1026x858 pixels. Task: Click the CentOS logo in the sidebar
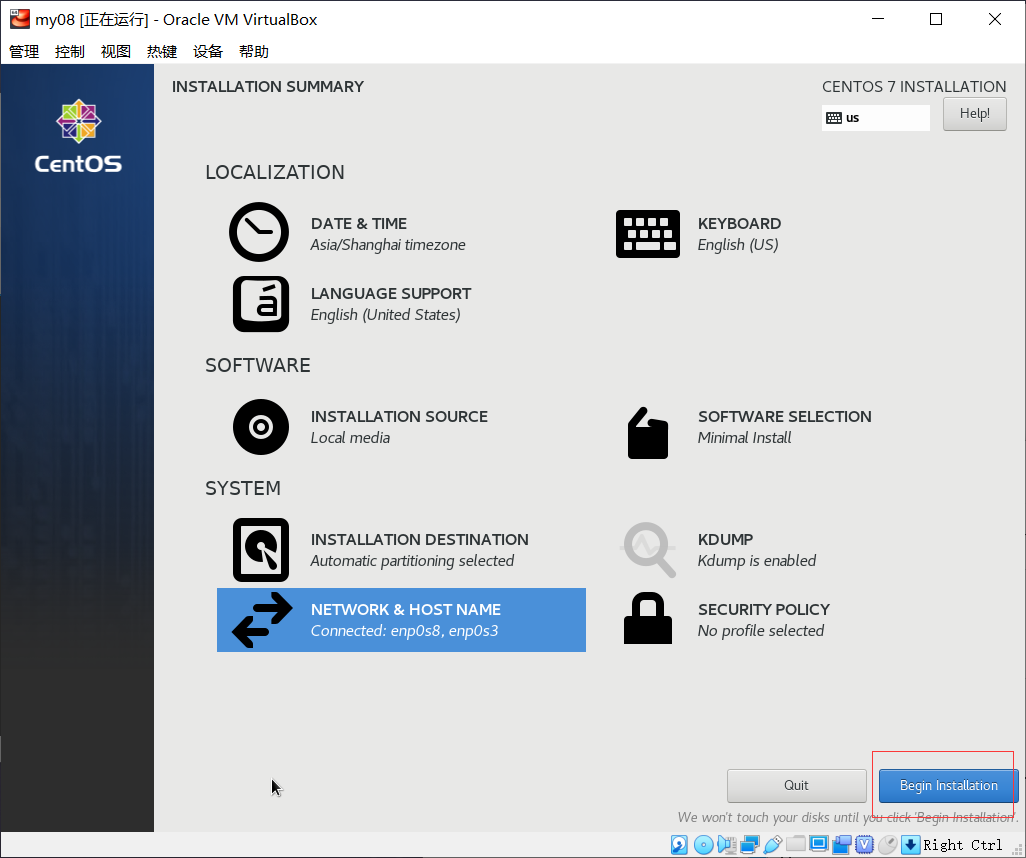tap(78, 136)
